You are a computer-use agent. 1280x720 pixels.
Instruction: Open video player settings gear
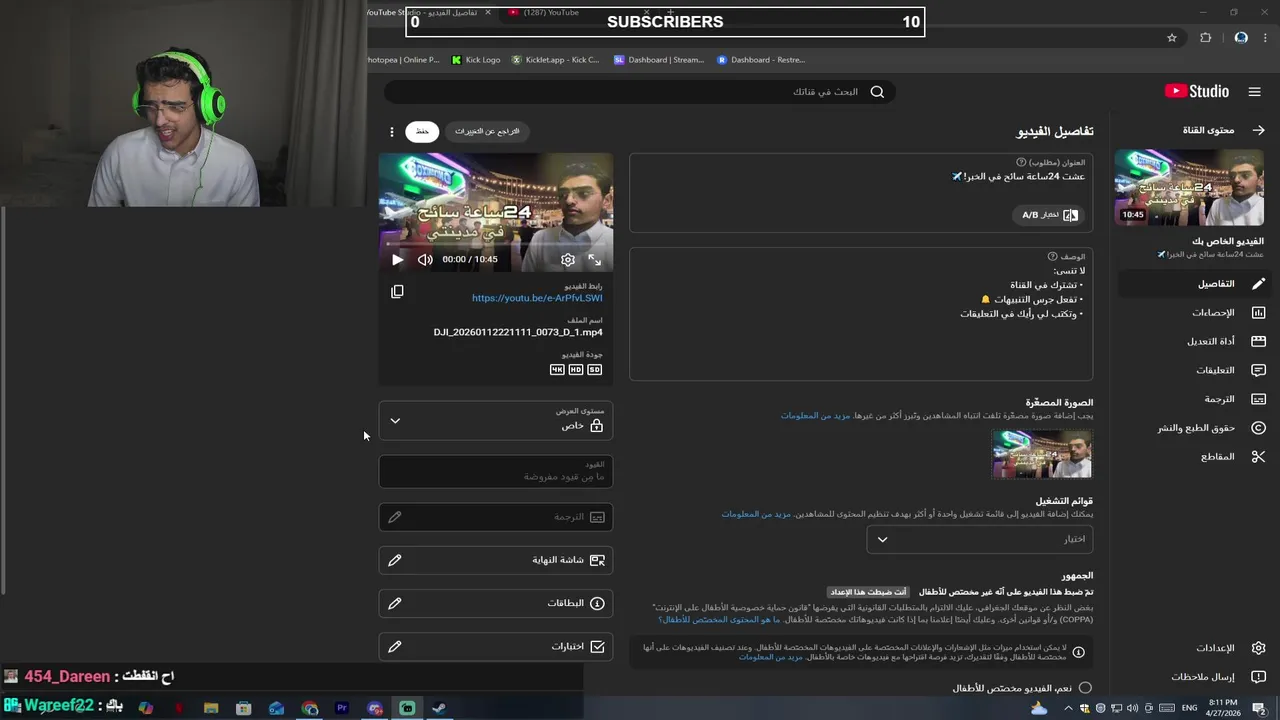click(568, 260)
